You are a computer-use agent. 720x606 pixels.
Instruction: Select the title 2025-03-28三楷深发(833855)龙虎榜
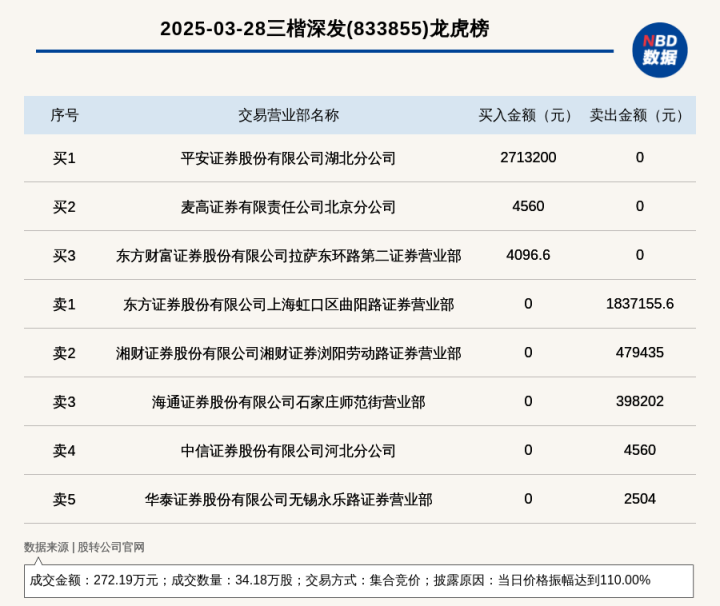pyautogui.click(x=325, y=28)
